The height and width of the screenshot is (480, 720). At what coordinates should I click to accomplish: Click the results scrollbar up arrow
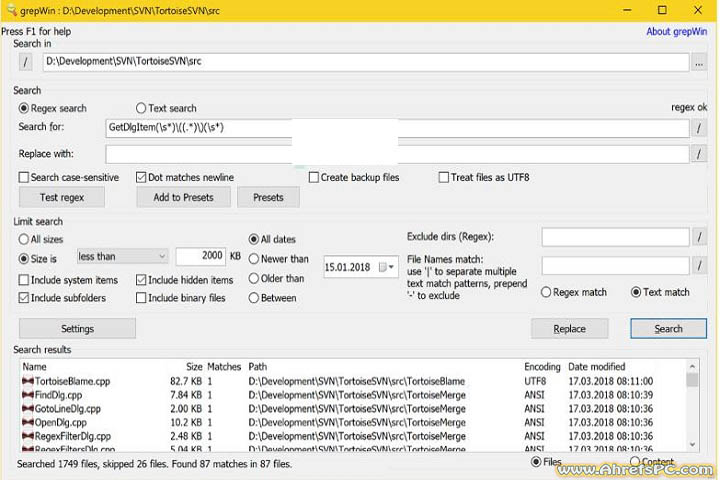coord(692,367)
